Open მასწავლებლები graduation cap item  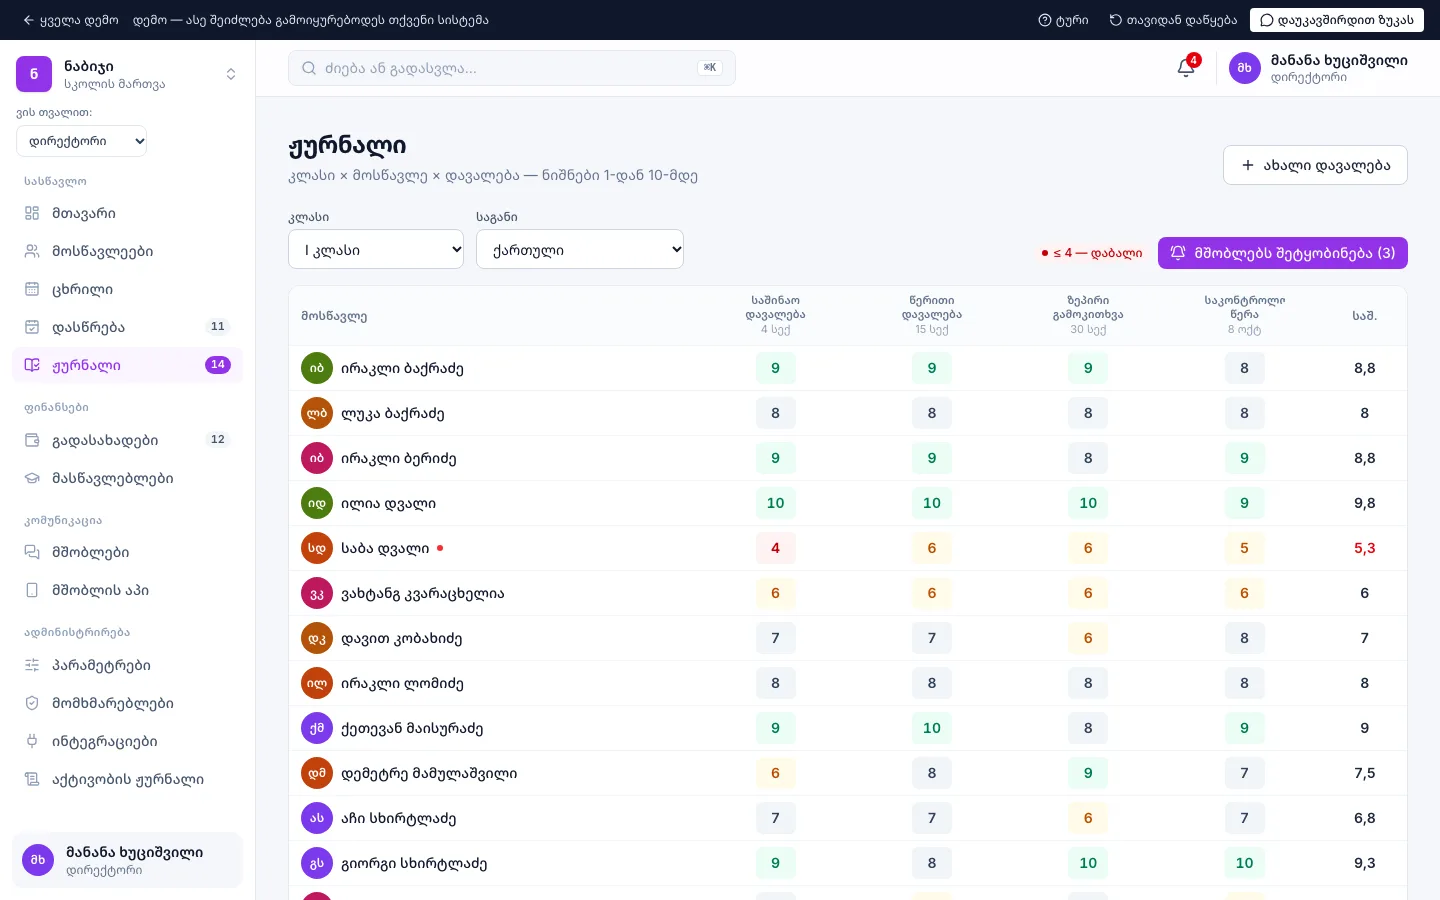pyautogui.click(x=127, y=478)
